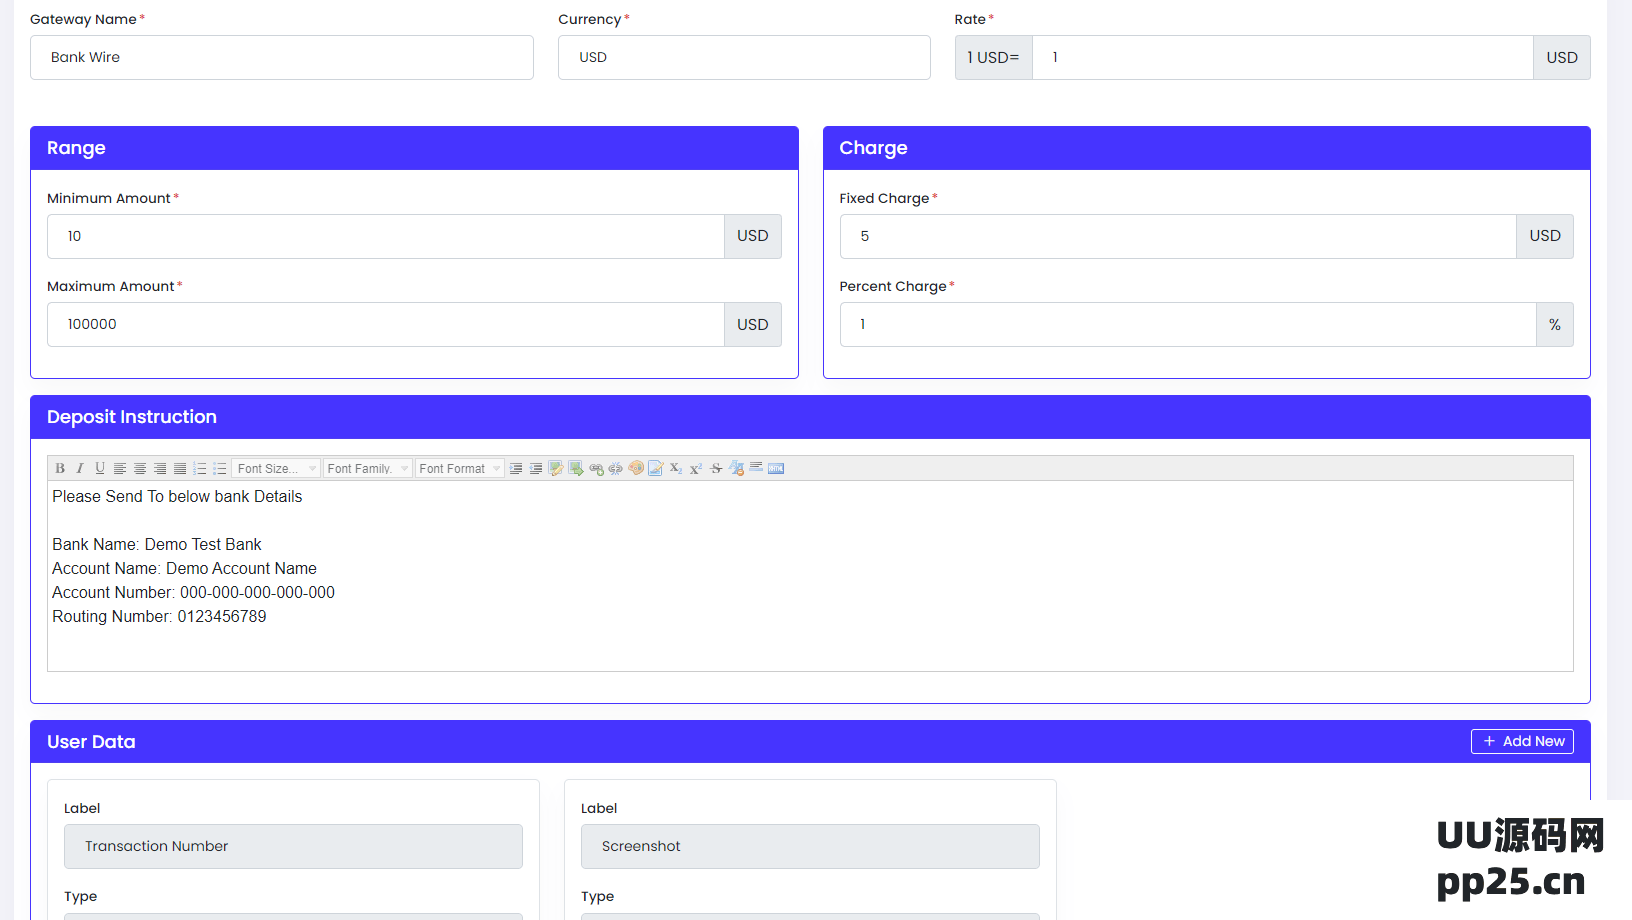The width and height of the screenshot is (1632, 920).
Task: Click the add link icon
Action: click(596, 468)
